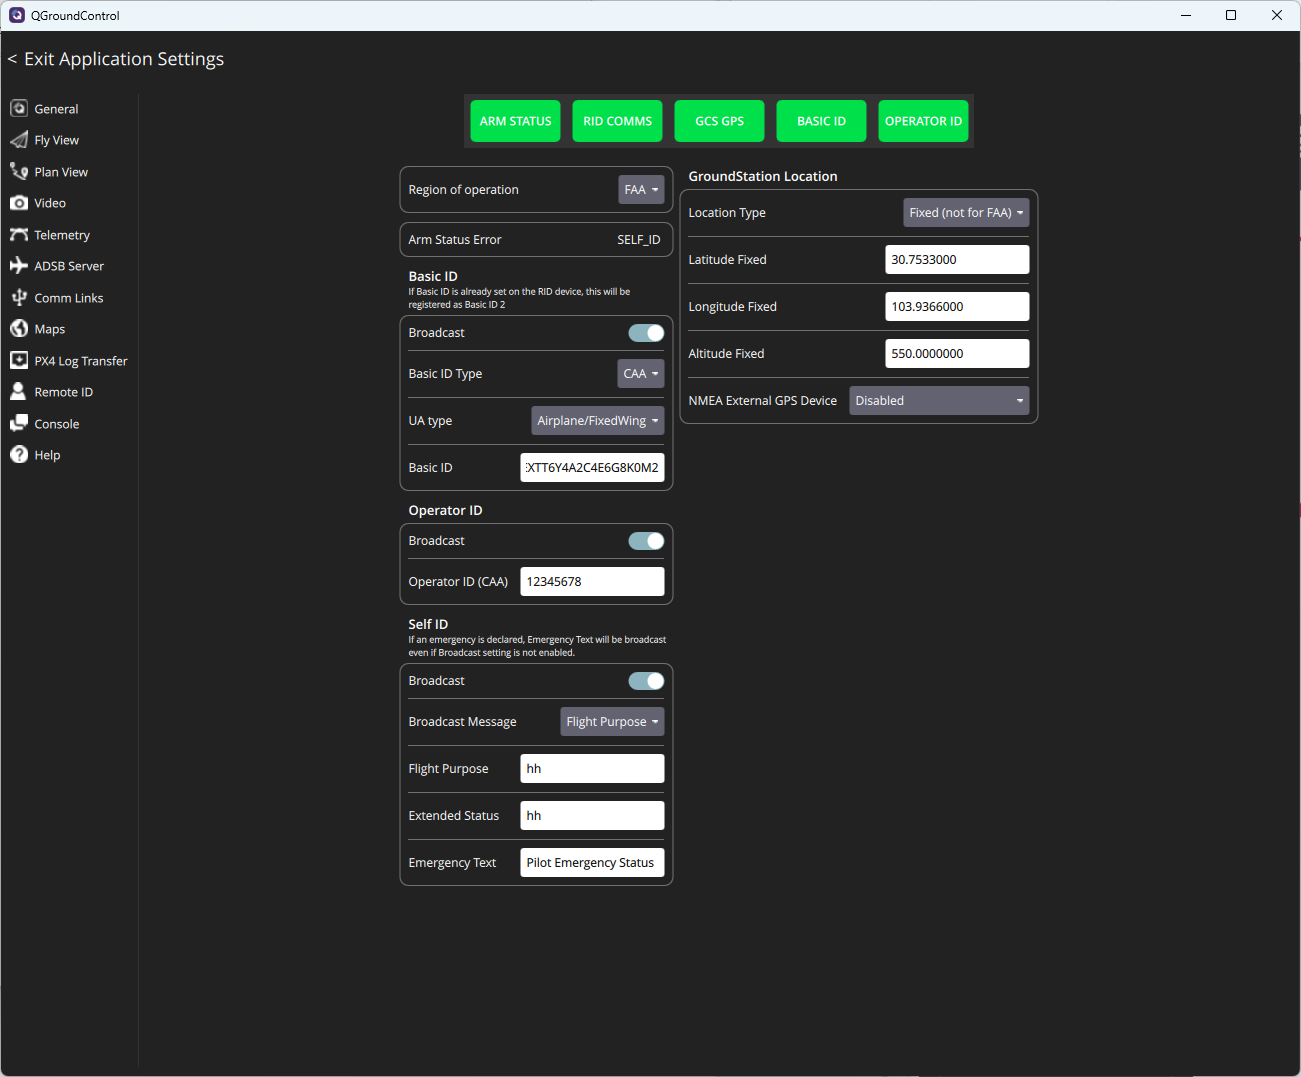
Task: Click the Longitude Fixed input field
Action: 957,307
